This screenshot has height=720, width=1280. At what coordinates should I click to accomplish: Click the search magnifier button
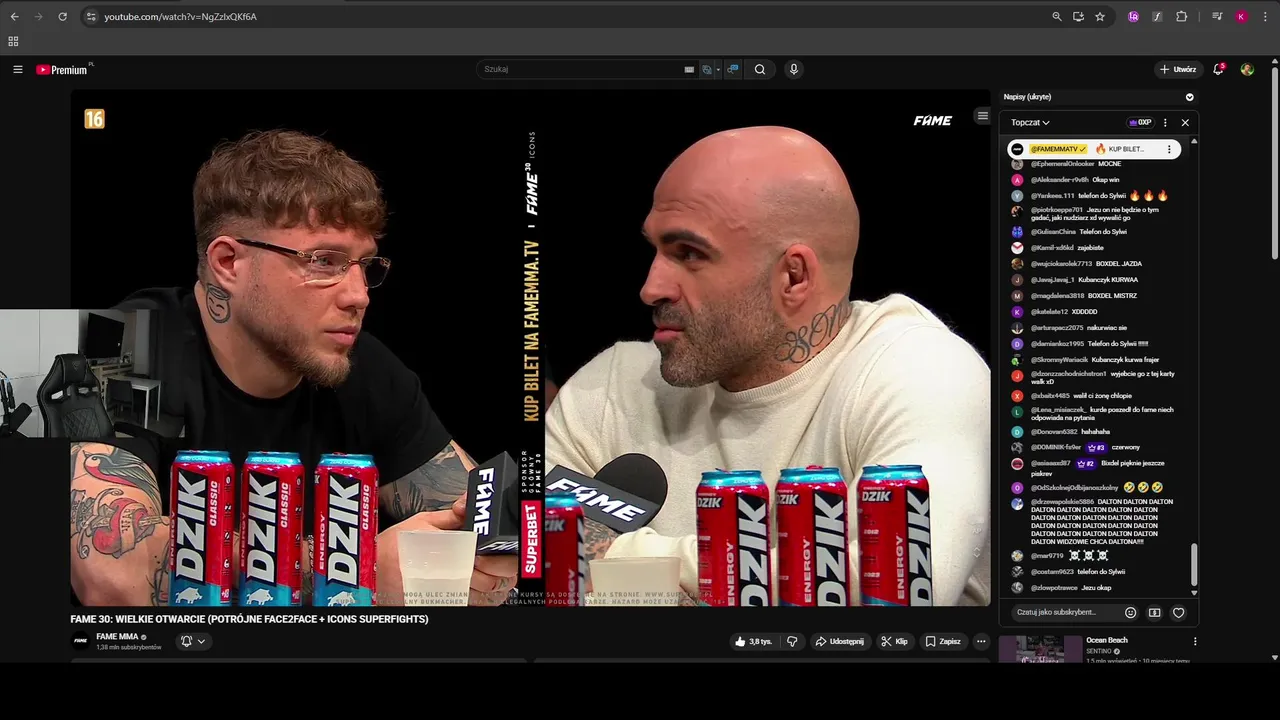coord(760,69)
